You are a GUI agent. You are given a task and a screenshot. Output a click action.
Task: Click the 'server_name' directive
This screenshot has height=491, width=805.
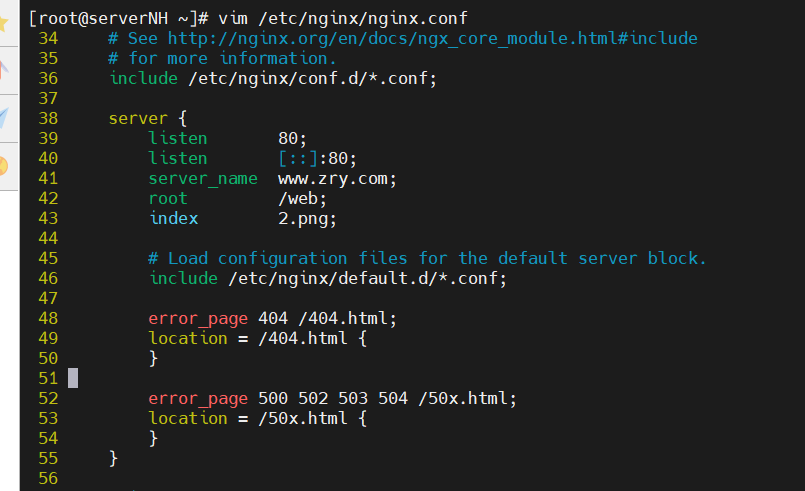click(x=203, y=179)
